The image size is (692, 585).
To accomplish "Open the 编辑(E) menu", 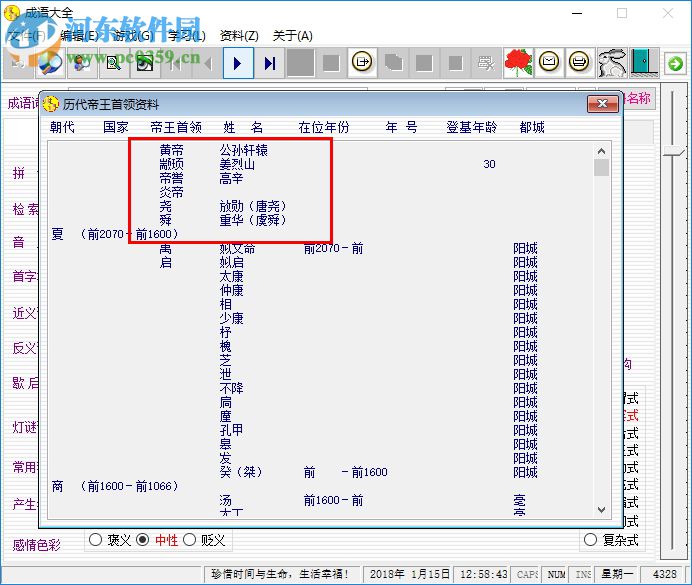I will pyautogui.click(x=79, y=36).
